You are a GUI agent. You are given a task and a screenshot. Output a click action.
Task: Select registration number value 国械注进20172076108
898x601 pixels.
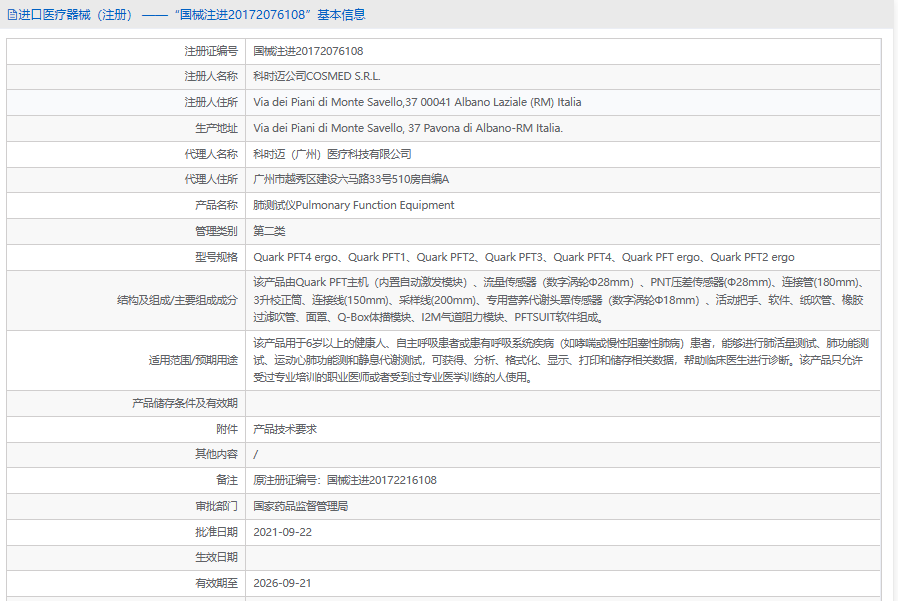[308, 51]
